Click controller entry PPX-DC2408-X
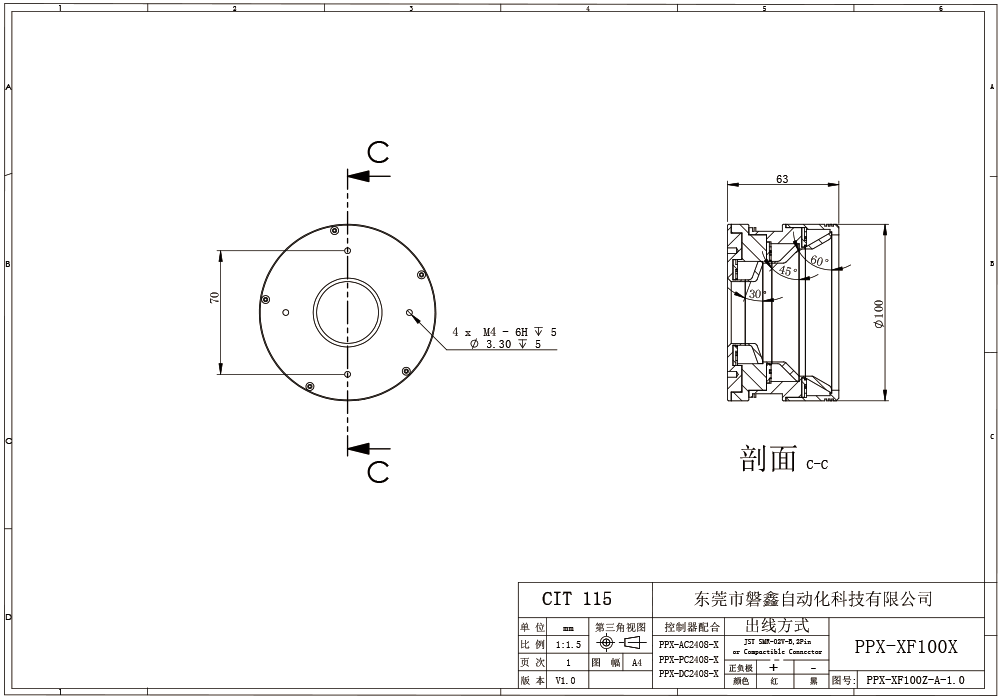 click(688, 674)
